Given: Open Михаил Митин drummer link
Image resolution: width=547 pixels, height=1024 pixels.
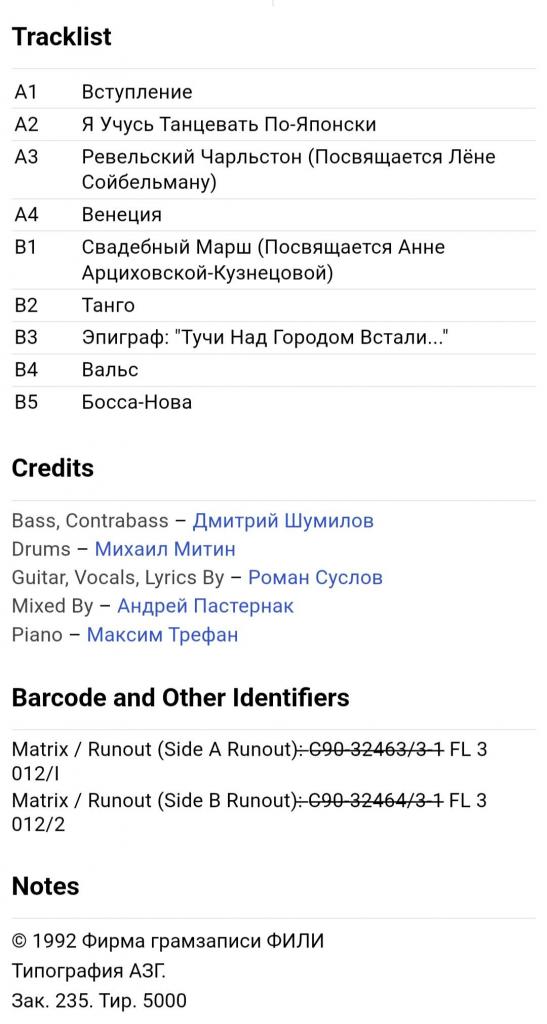Looking at the screenshot, I should coord(165,549).
